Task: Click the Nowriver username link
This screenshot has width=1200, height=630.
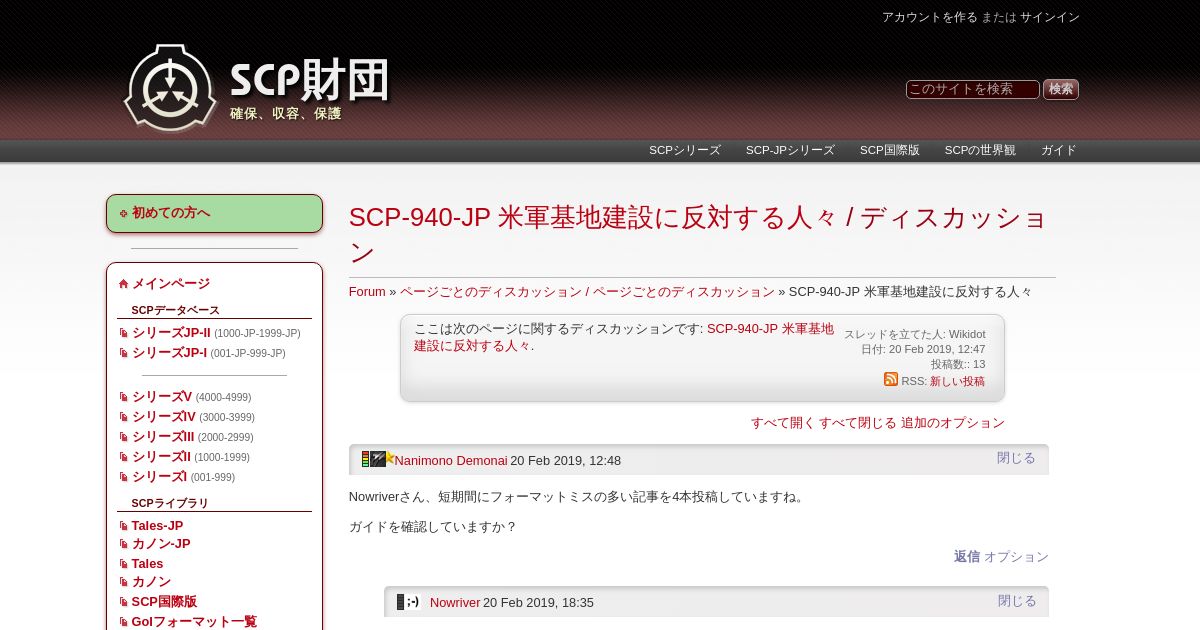Action: point(455,603)
